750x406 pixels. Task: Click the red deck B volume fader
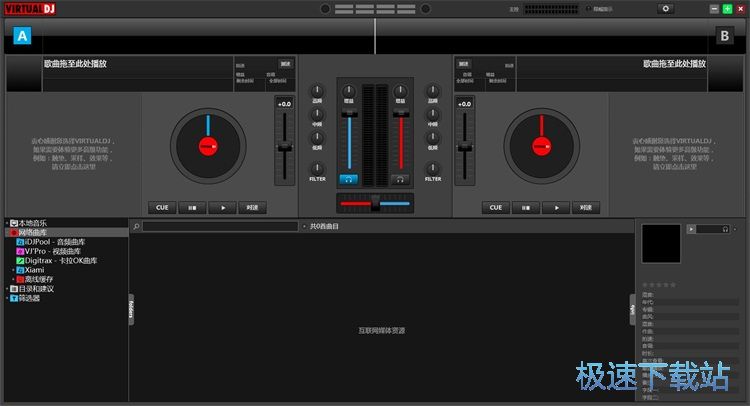(401, 113)
